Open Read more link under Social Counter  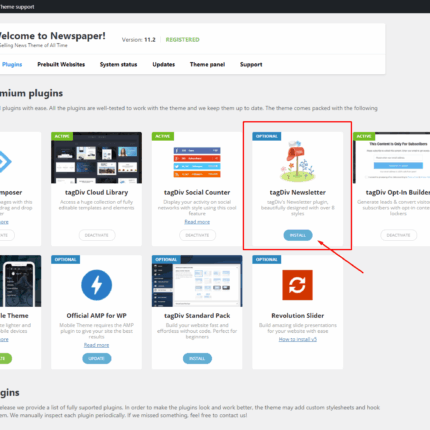pyautogui.click(x=197, y=222)
